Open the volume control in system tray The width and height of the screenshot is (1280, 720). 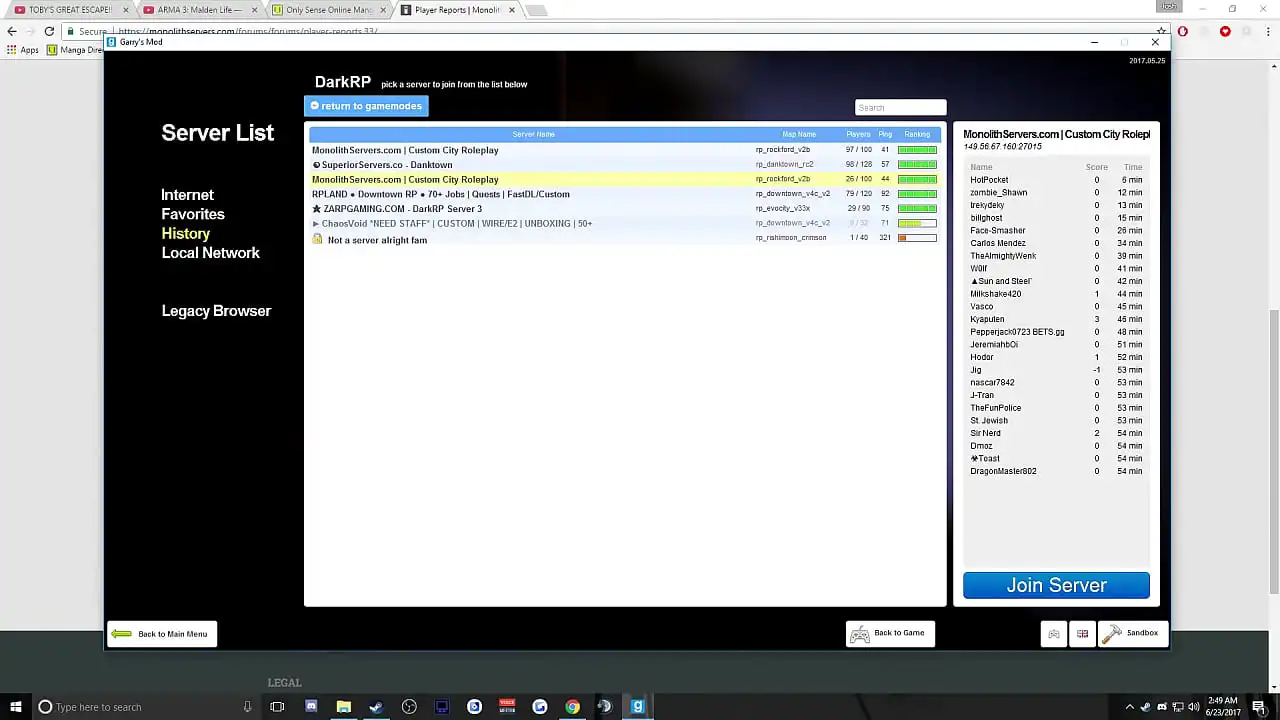click(x=1193, y=707)
